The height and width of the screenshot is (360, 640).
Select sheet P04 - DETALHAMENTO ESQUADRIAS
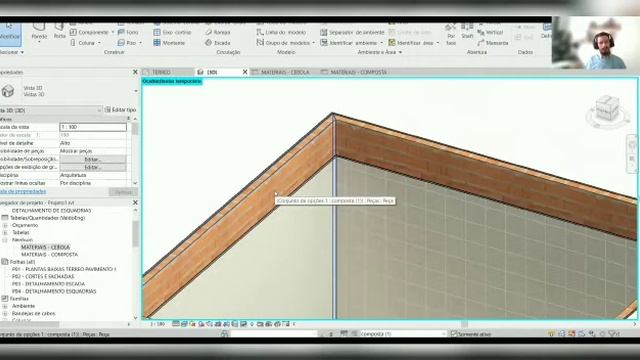tap(54, 291)
